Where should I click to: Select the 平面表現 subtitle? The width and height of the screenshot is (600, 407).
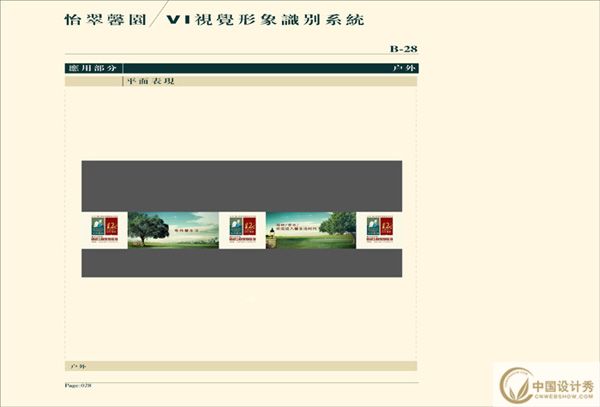(x=151, y=81)
